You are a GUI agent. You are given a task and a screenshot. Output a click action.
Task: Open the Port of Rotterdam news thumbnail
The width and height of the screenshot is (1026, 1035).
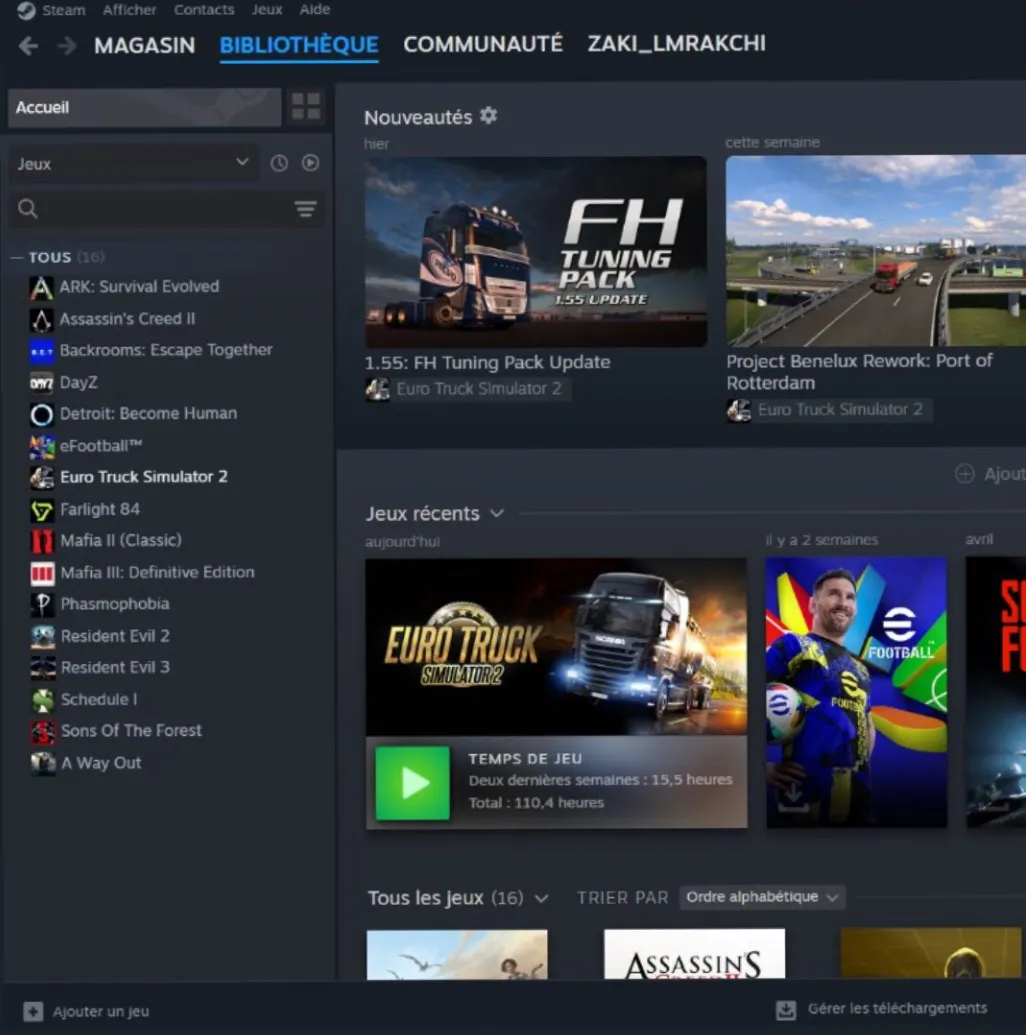[875, 251]
